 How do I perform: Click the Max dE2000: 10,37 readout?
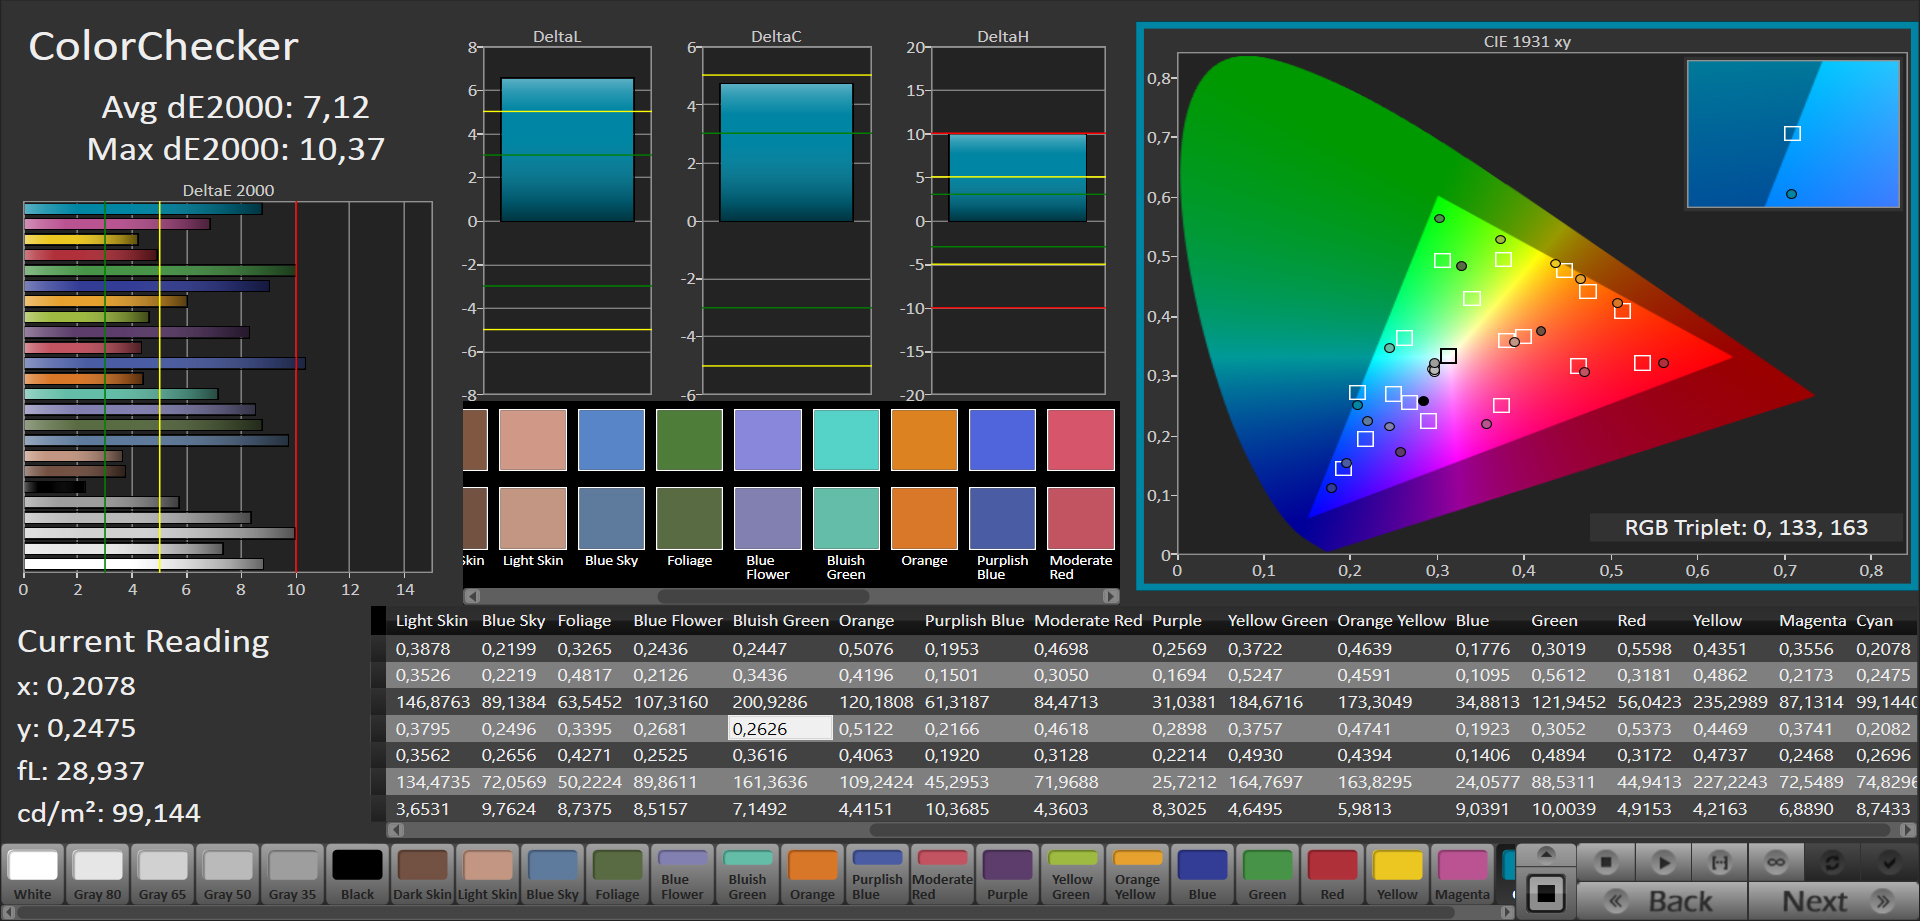point(236,150)
